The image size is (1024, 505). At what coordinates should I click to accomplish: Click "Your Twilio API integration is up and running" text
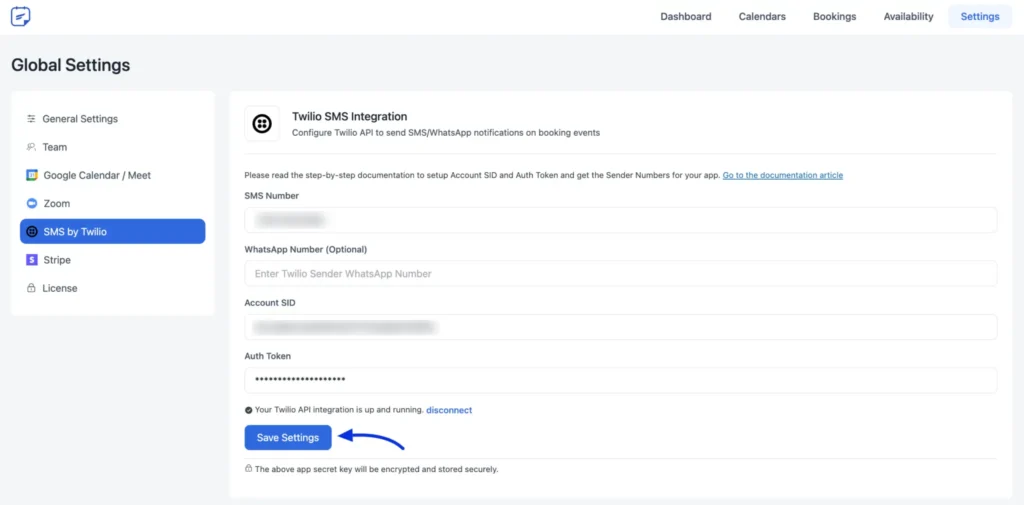click(x=339, y=410)
